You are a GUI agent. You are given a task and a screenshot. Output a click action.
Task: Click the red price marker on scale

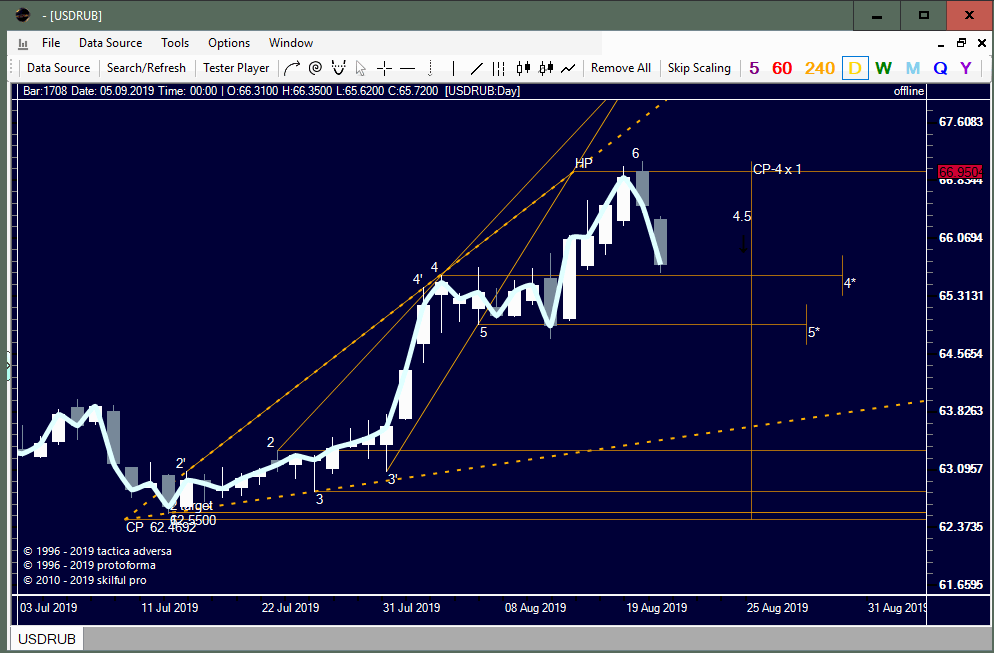click(x=957, y=172)
